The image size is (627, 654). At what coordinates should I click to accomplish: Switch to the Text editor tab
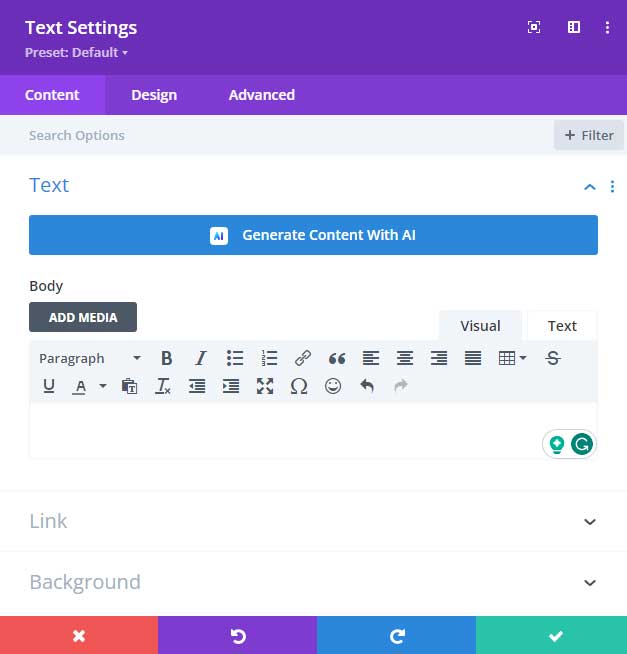562,326
